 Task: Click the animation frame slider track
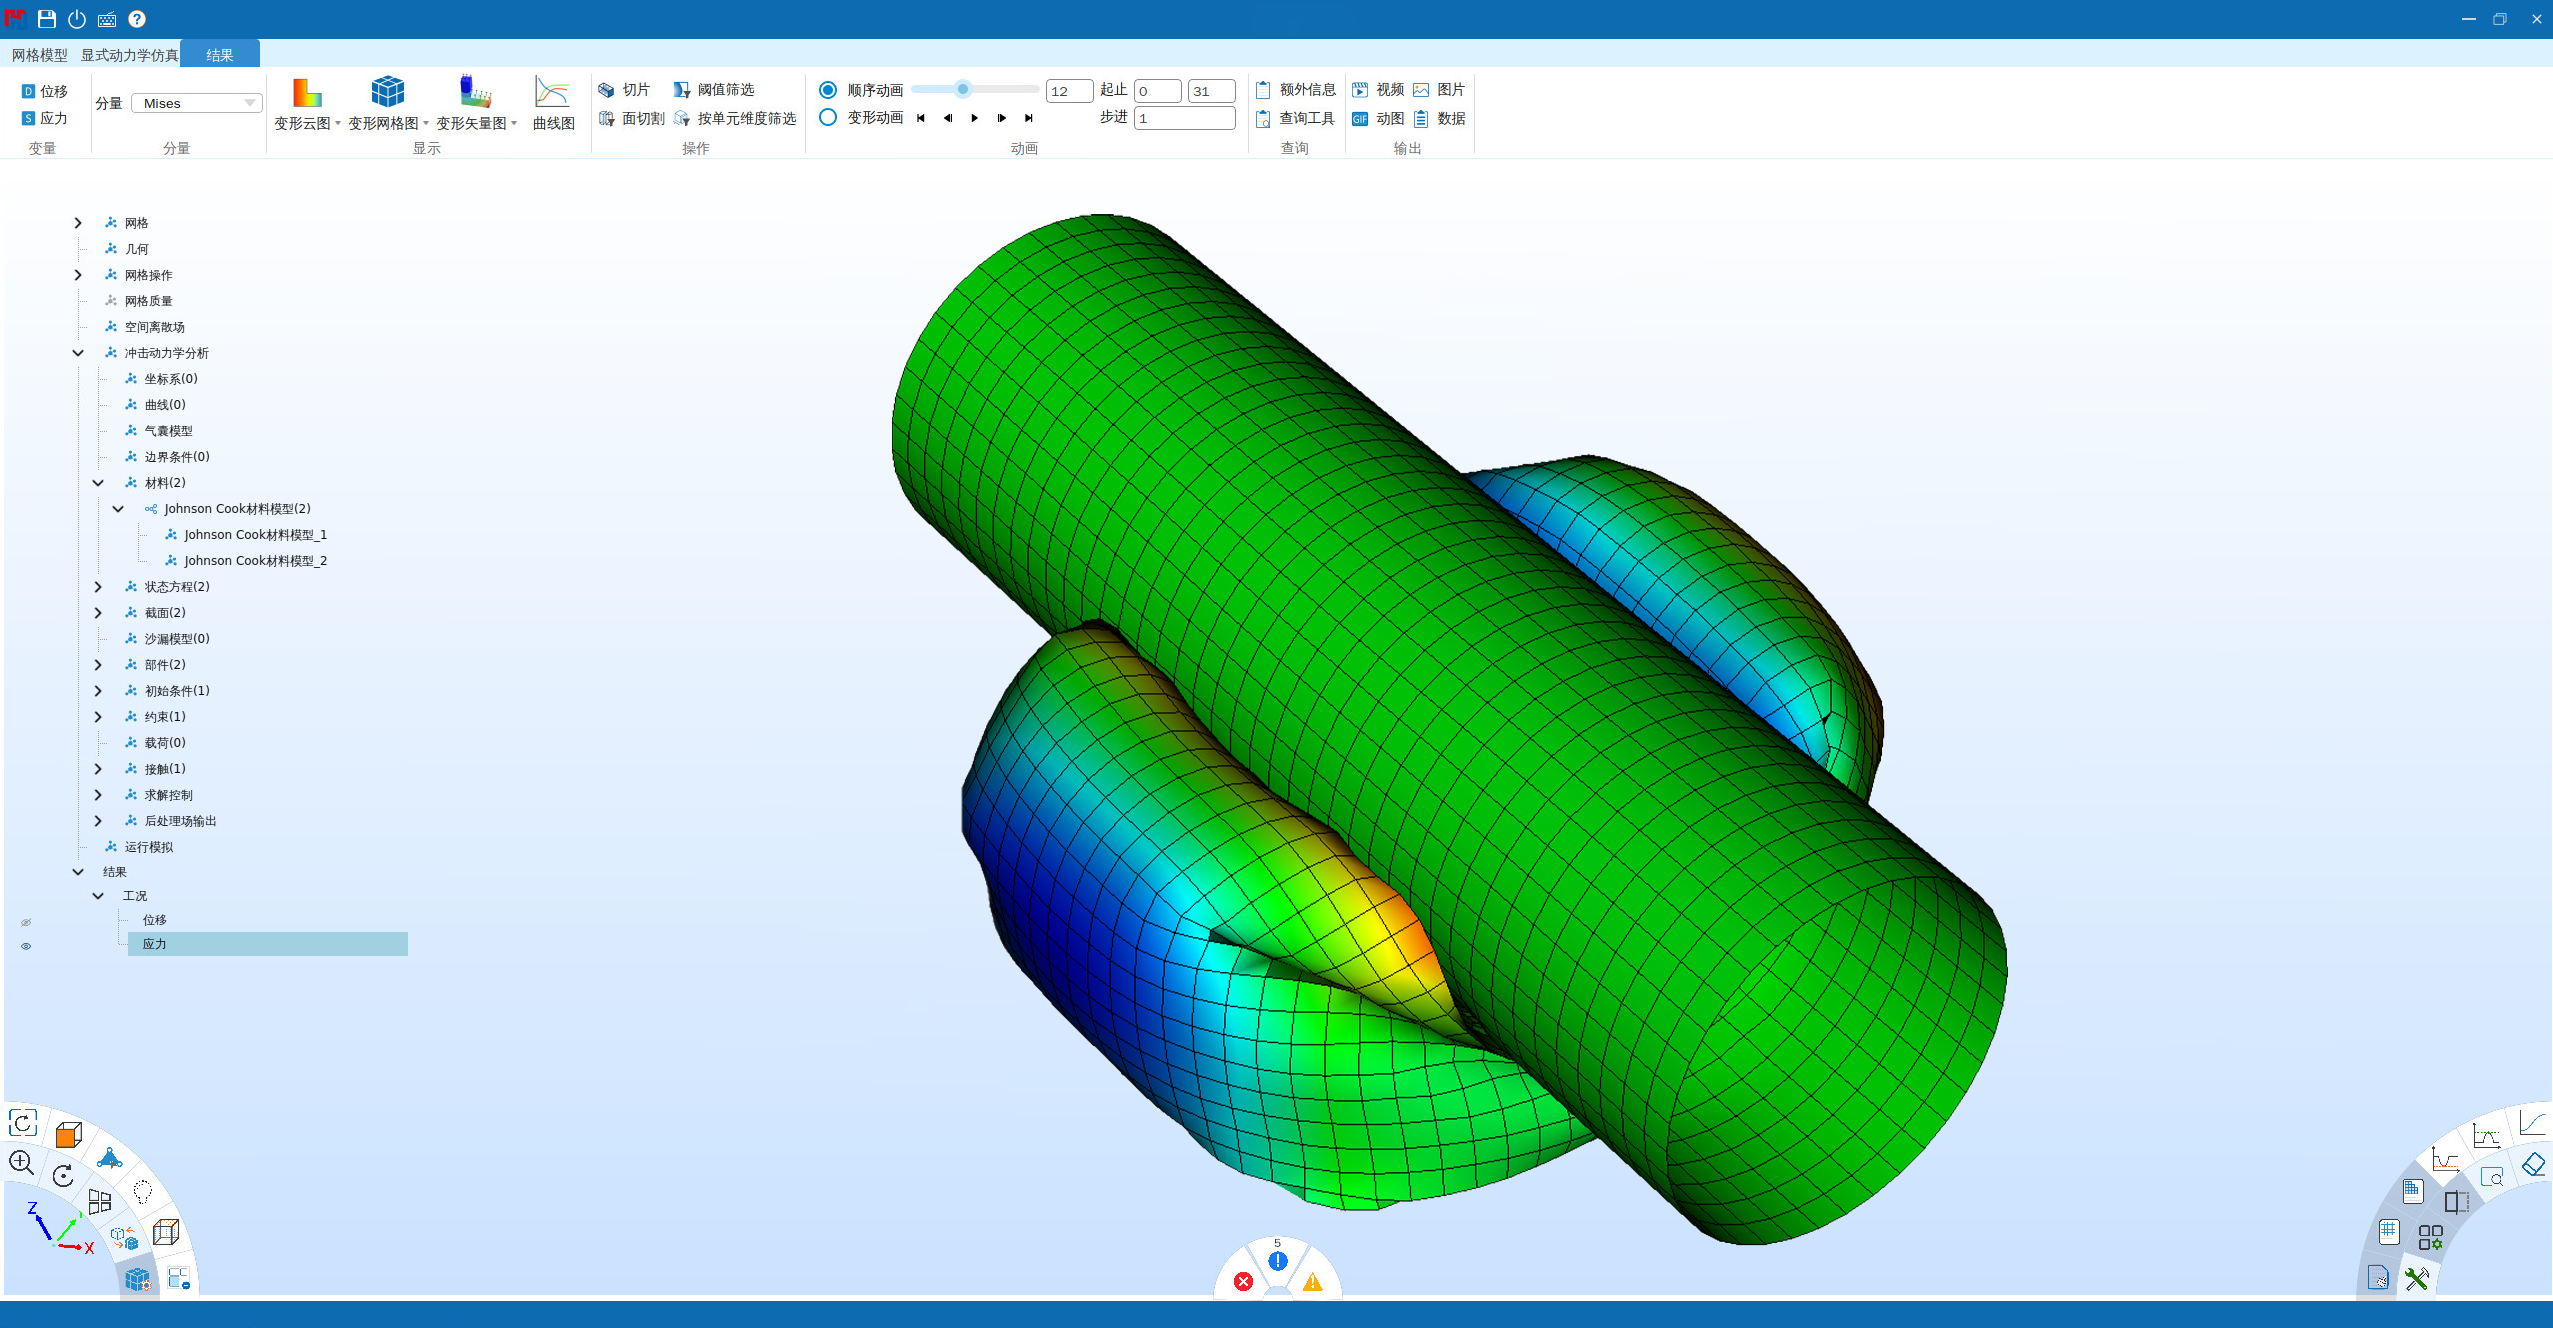tap(1000, 90)
